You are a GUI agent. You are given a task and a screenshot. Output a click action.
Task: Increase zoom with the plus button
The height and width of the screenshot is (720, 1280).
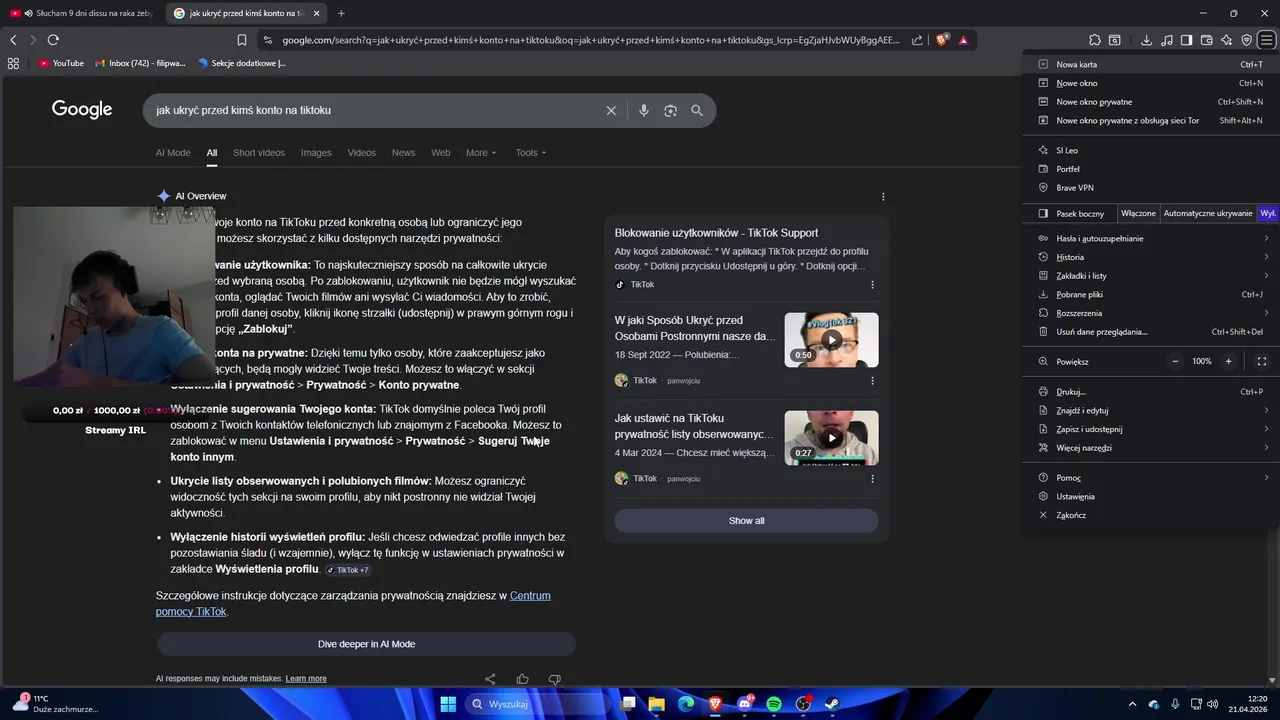(1229, 361)
